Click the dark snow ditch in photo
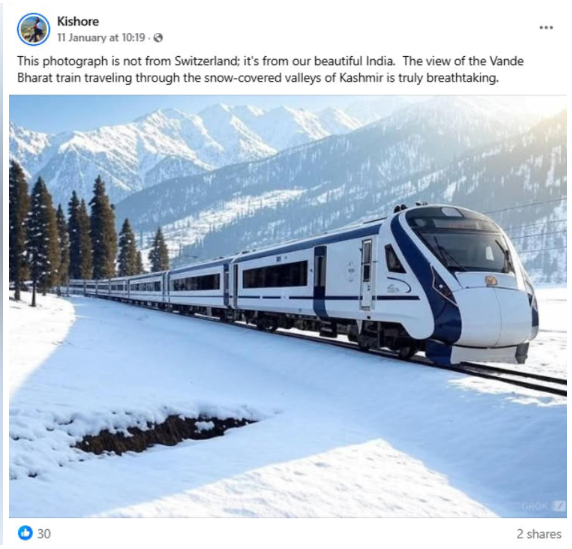The image size is (572, 549). (164, 434)
